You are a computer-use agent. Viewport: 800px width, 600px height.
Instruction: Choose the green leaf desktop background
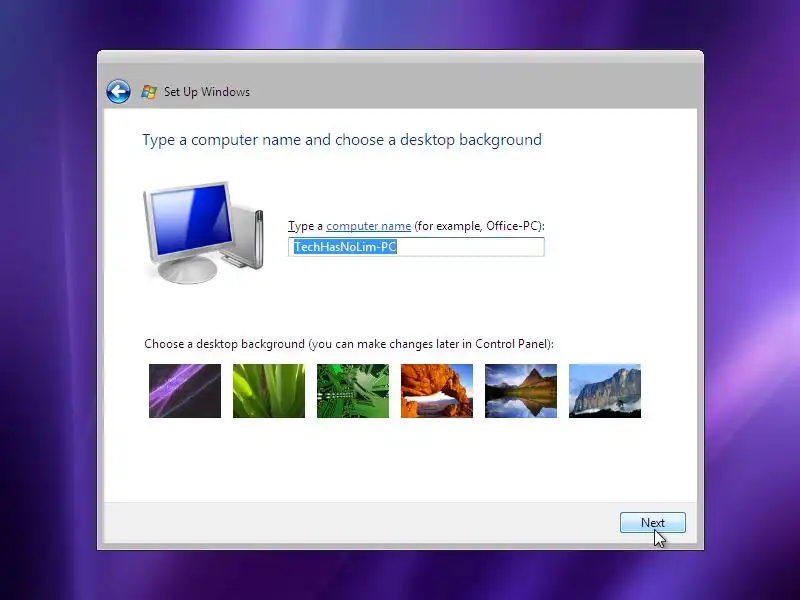click(269, 391)
